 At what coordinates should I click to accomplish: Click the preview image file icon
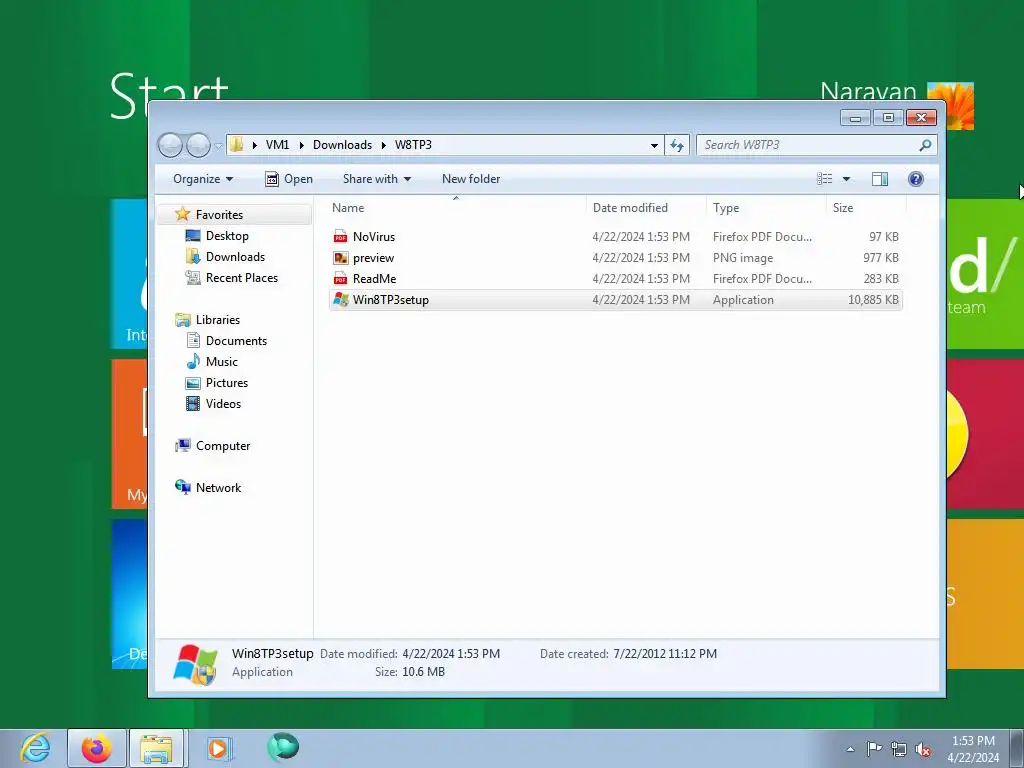click(x=340, y=258)
